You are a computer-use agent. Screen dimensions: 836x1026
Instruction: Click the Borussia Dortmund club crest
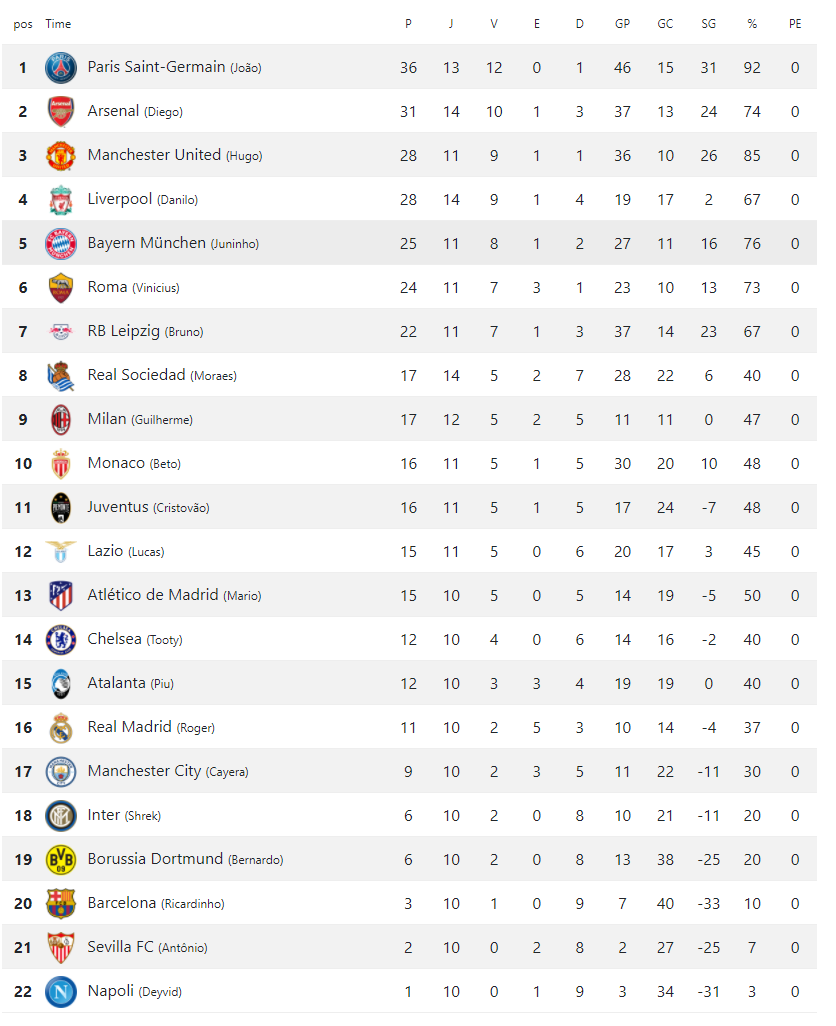coord(61,860)
